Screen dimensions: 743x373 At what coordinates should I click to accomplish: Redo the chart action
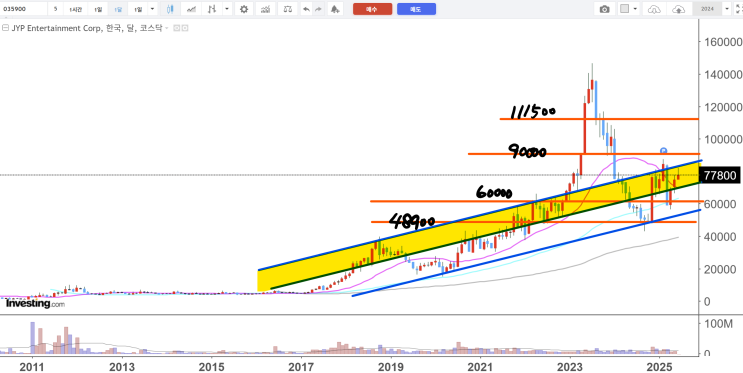(x=318, y=9)
